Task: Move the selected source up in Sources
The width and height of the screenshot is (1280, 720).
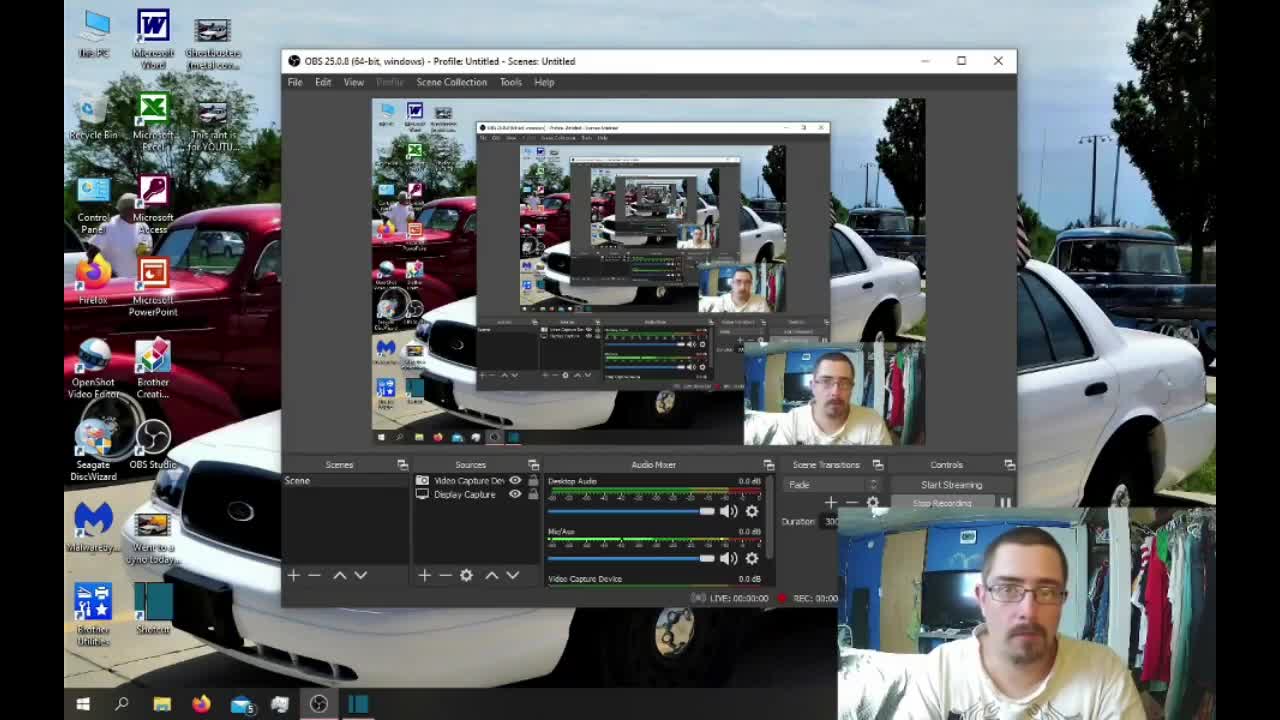Action: click(491, 575)
